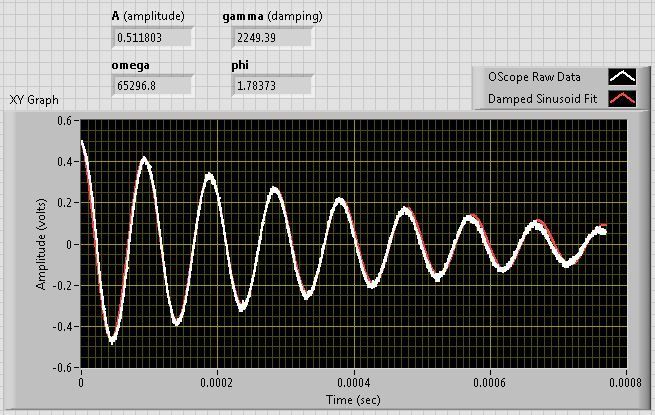Select the omega value field 65296.8

click(152, 86)
